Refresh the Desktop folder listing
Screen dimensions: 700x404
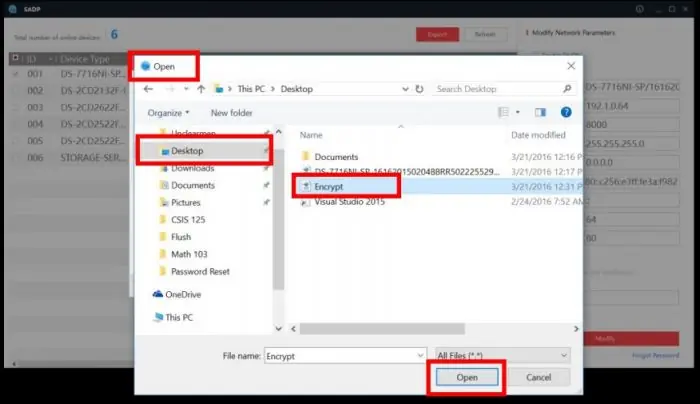coord(417,89)
